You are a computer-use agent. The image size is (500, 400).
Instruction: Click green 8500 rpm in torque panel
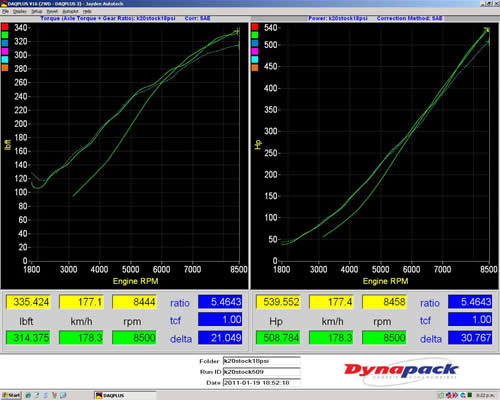[x=134, y=338]
